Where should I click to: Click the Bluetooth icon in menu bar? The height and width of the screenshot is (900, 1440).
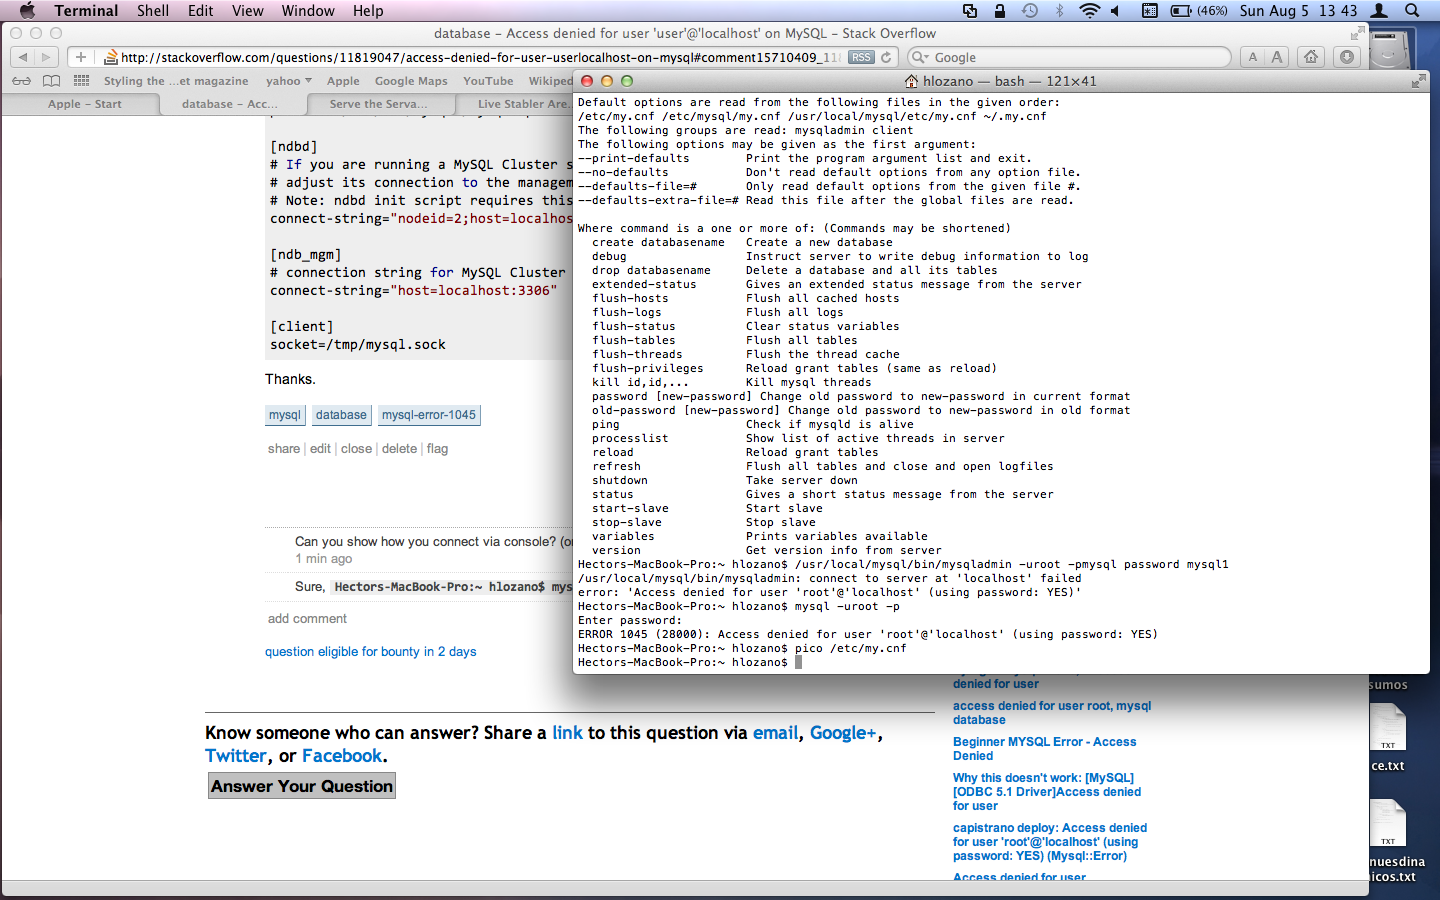(1060, 10)
